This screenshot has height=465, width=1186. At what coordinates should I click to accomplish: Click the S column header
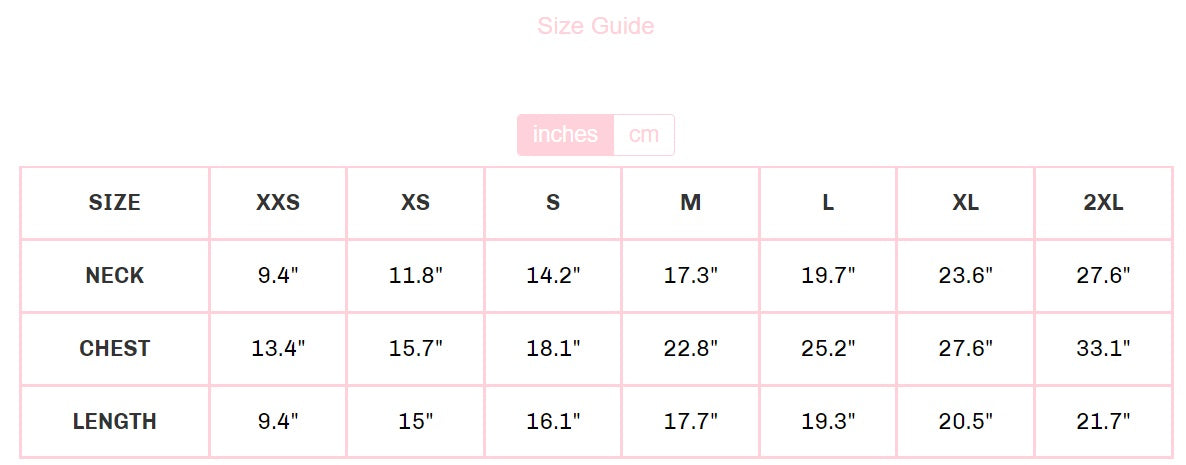tap(553, 203)
